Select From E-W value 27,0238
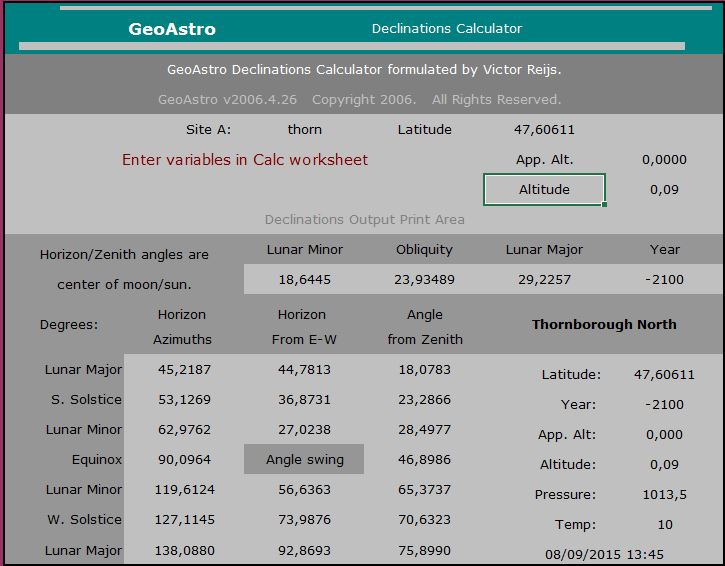The image size is (725, 566). tap(304, 430)
